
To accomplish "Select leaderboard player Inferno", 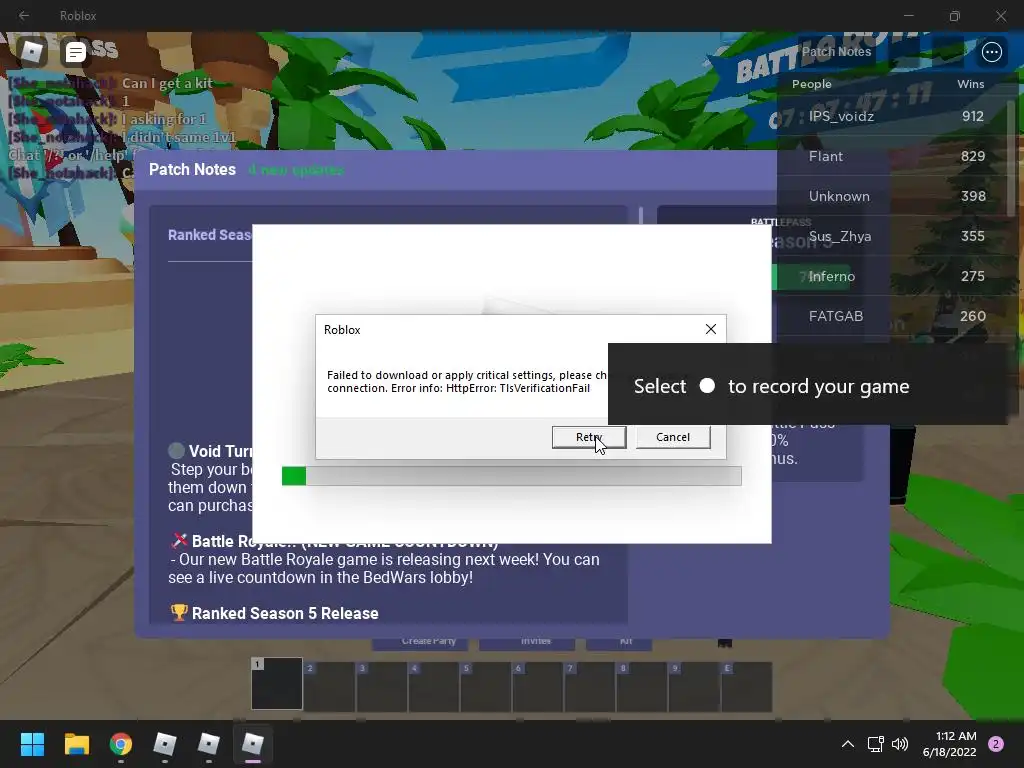I will [x=831, y=276].
